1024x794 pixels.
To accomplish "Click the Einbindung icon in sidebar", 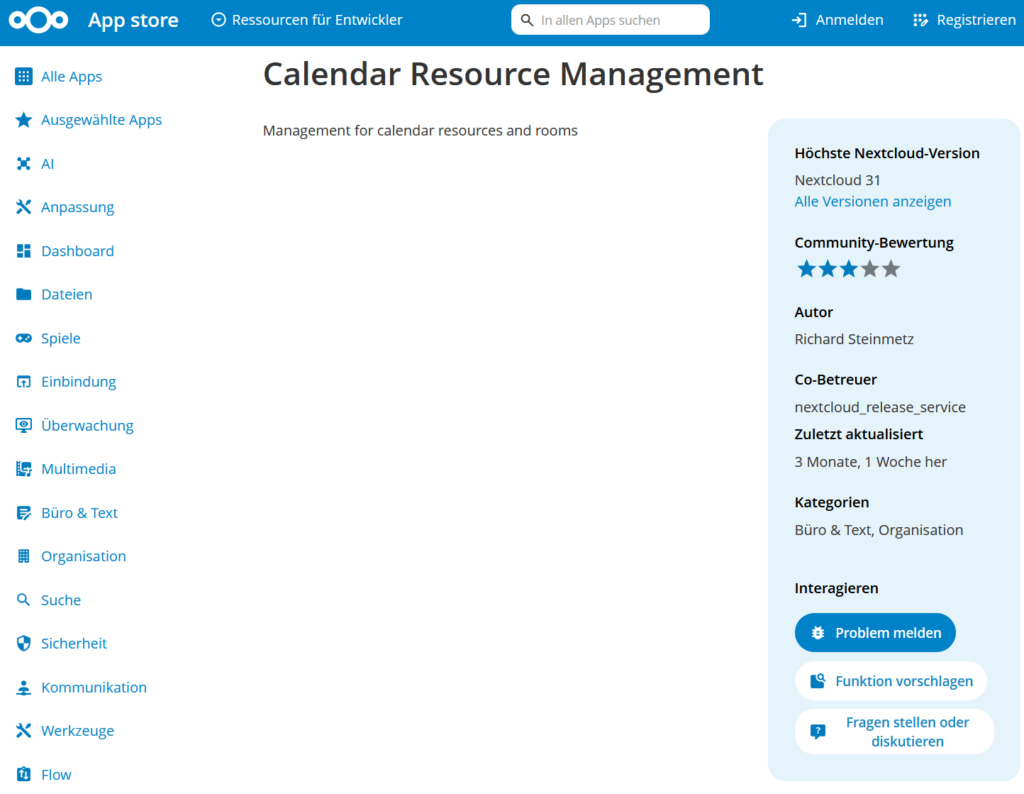I will pos(24,381).
